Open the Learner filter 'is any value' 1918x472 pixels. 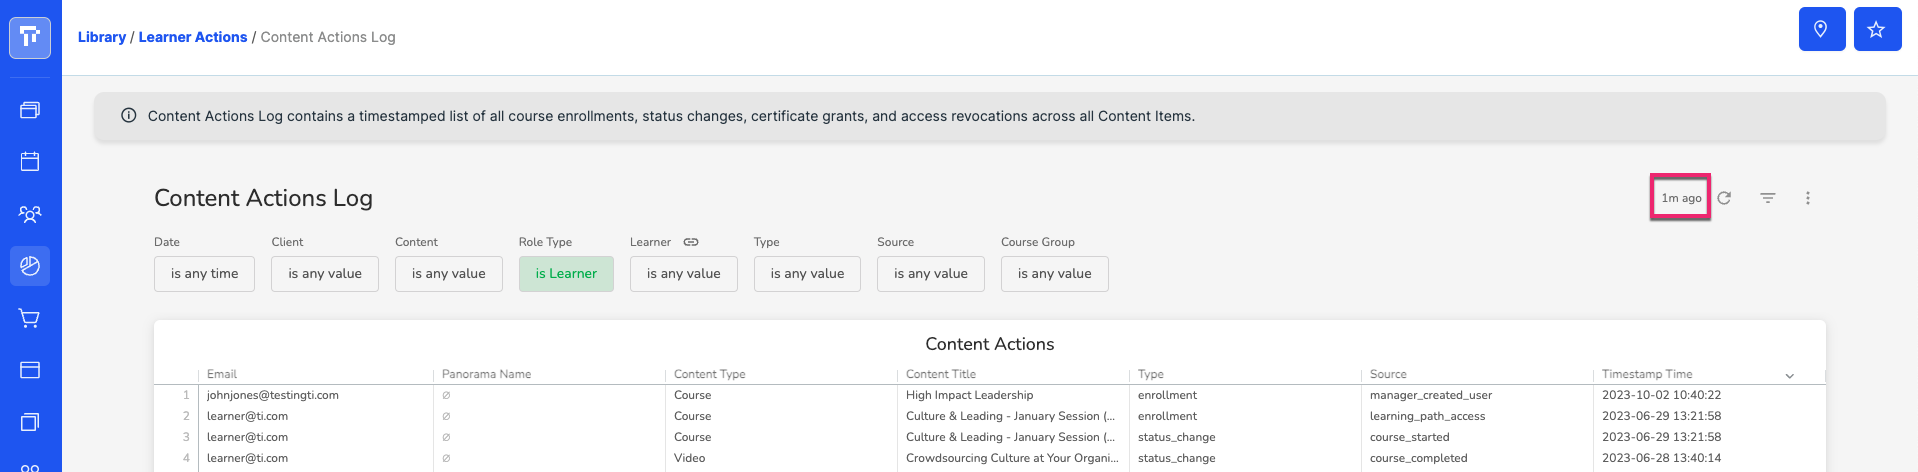click(x=684, y=274)
